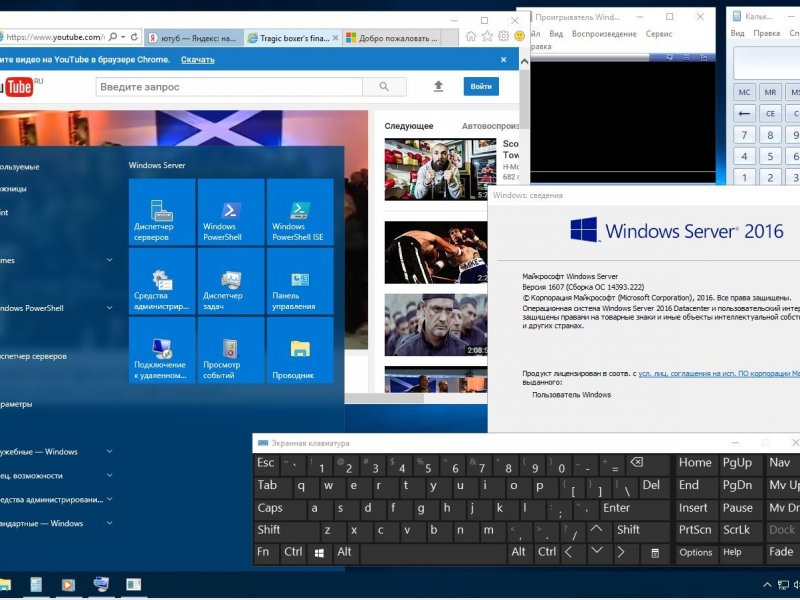The width and height of the screenshot is (800, 600).
Task: Click the On-Screen Keyboard taskbar icon
Action: (x=101, y=584)
